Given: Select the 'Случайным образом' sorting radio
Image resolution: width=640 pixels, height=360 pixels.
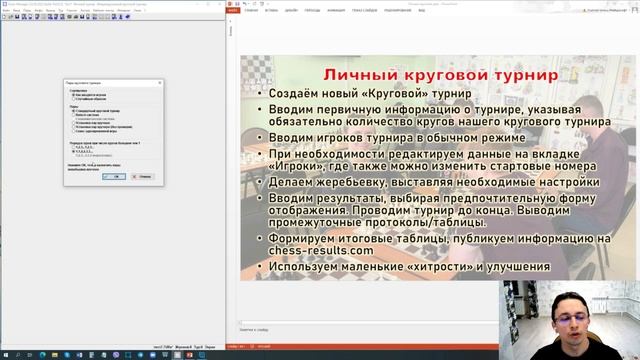Looking at the screenshot, I should pyautogui.click(x=73, y=99).
